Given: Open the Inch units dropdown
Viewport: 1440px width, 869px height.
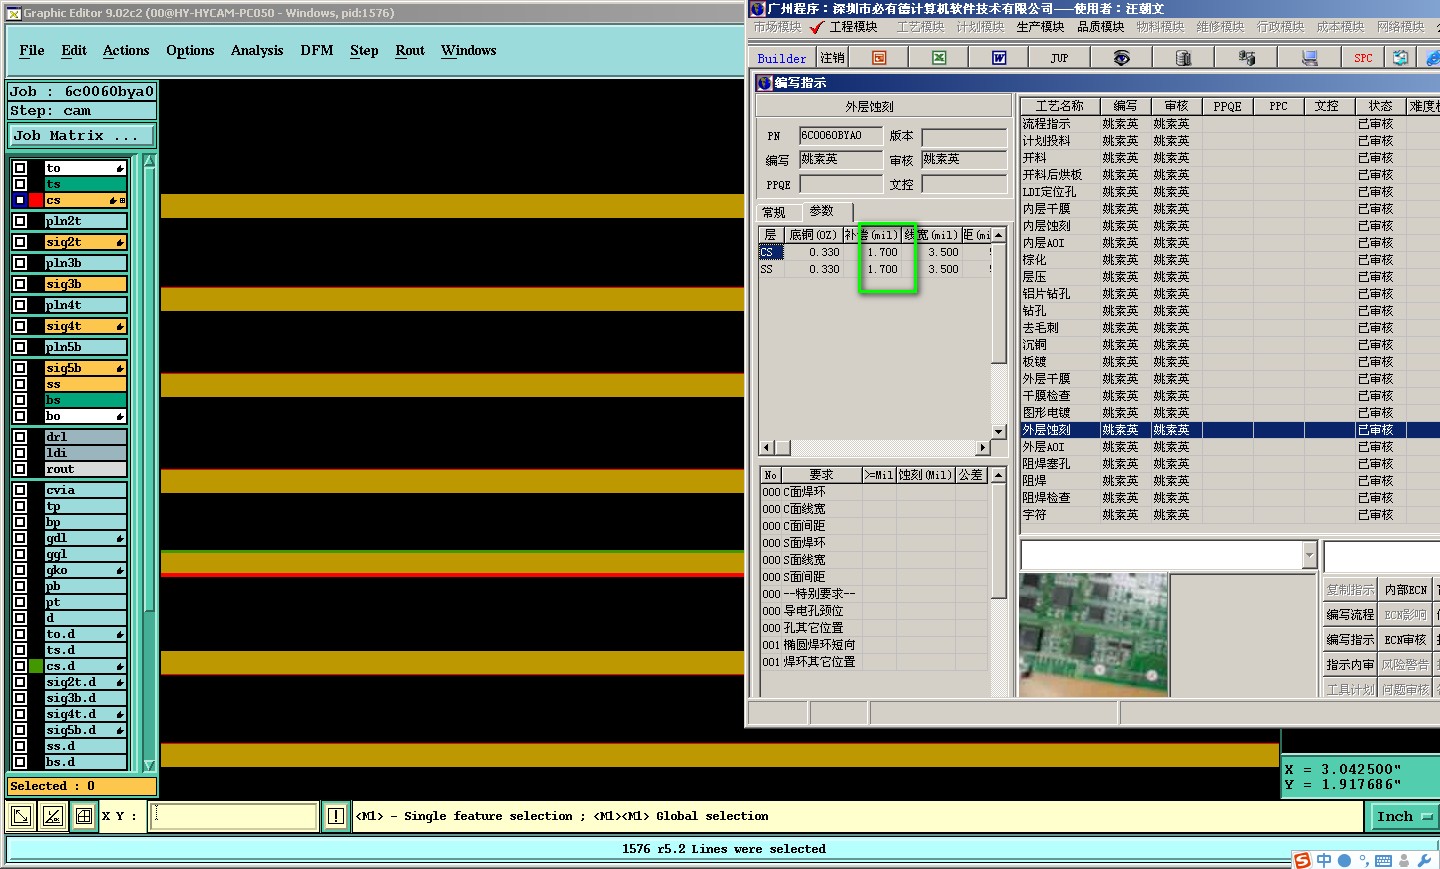Looking at the screenshot, I should (x=1402, y=816).
